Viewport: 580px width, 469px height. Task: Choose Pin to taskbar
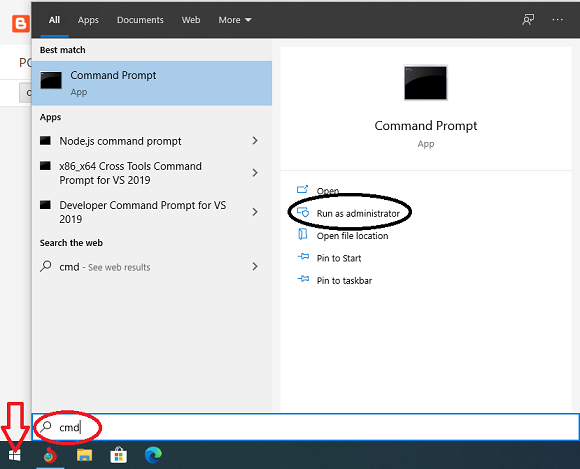[x=344, y=280]
